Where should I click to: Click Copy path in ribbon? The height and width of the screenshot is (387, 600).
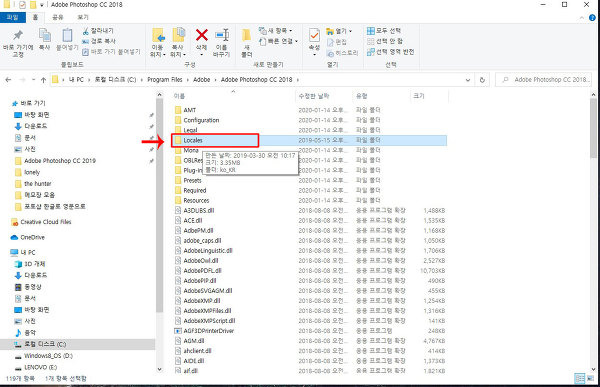[99, 41]
